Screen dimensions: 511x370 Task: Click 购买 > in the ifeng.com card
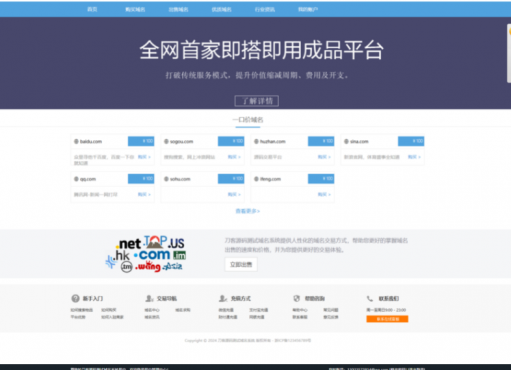(x=324, y=194)
